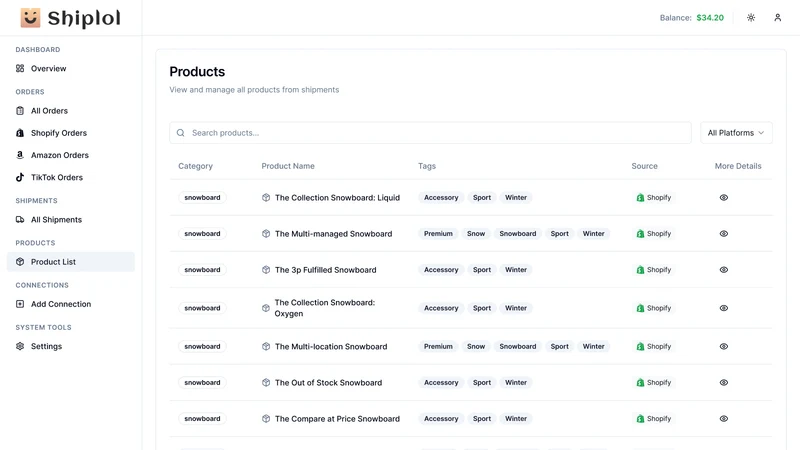The width and height of the screenshot is (800, 450).
Task: Click the TikTok logo icon beside TikTok Orders
Action: click(20, 177)
